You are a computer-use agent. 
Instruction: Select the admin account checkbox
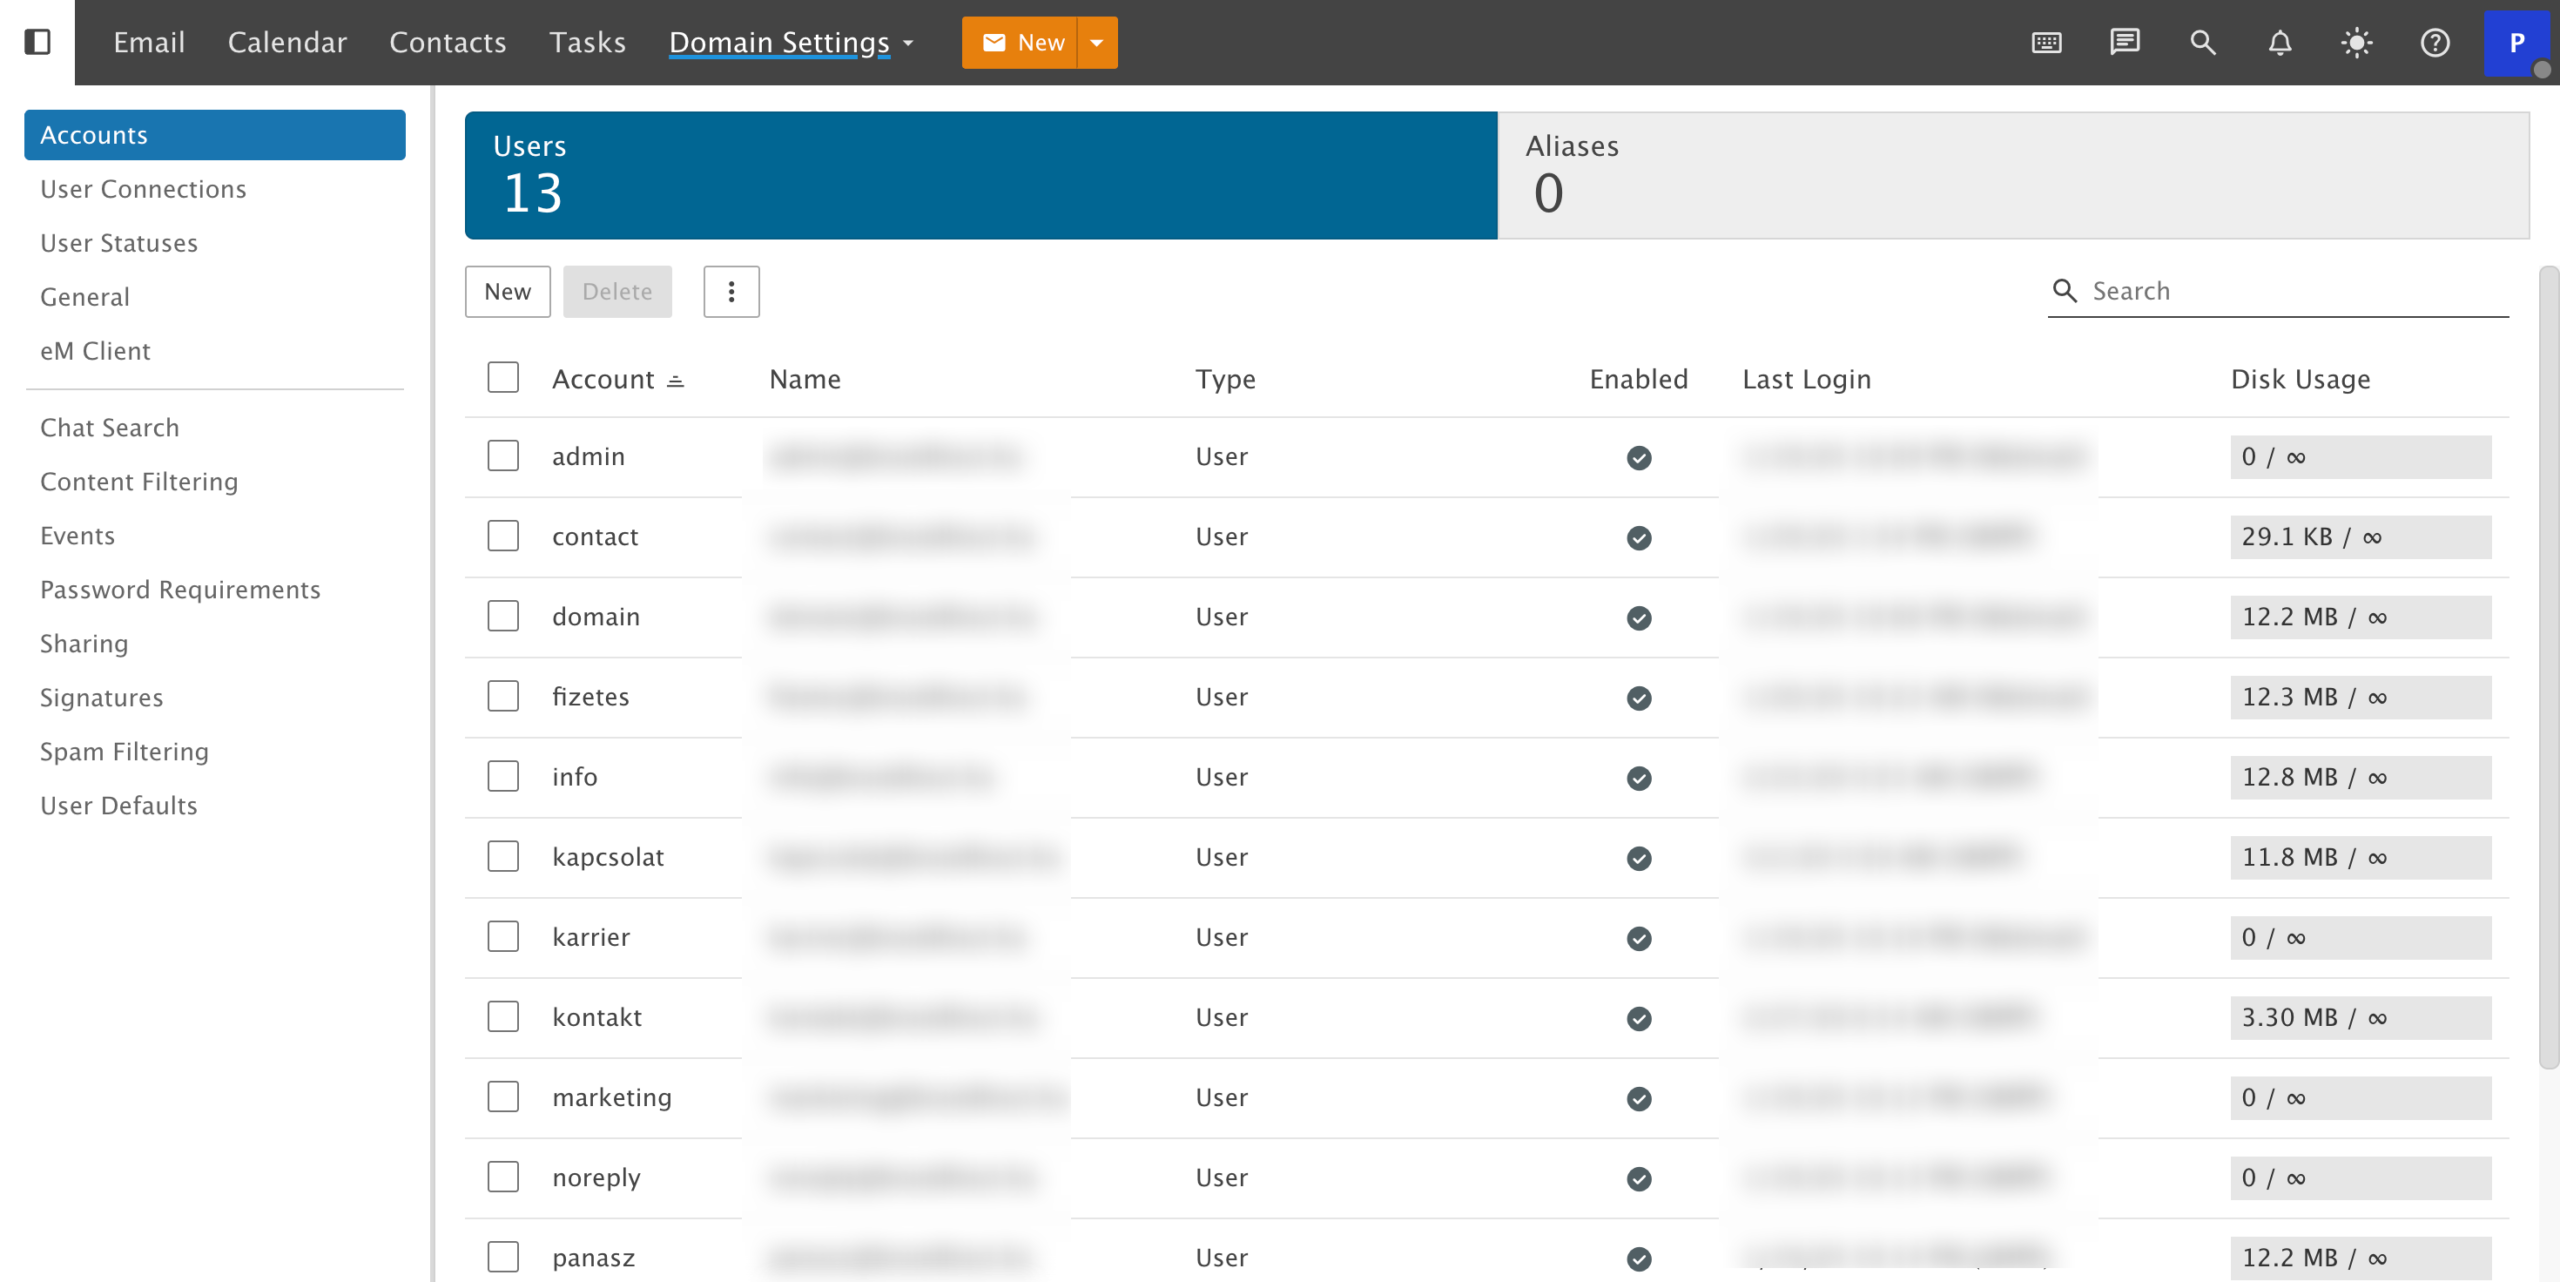(x=503, y=456)
